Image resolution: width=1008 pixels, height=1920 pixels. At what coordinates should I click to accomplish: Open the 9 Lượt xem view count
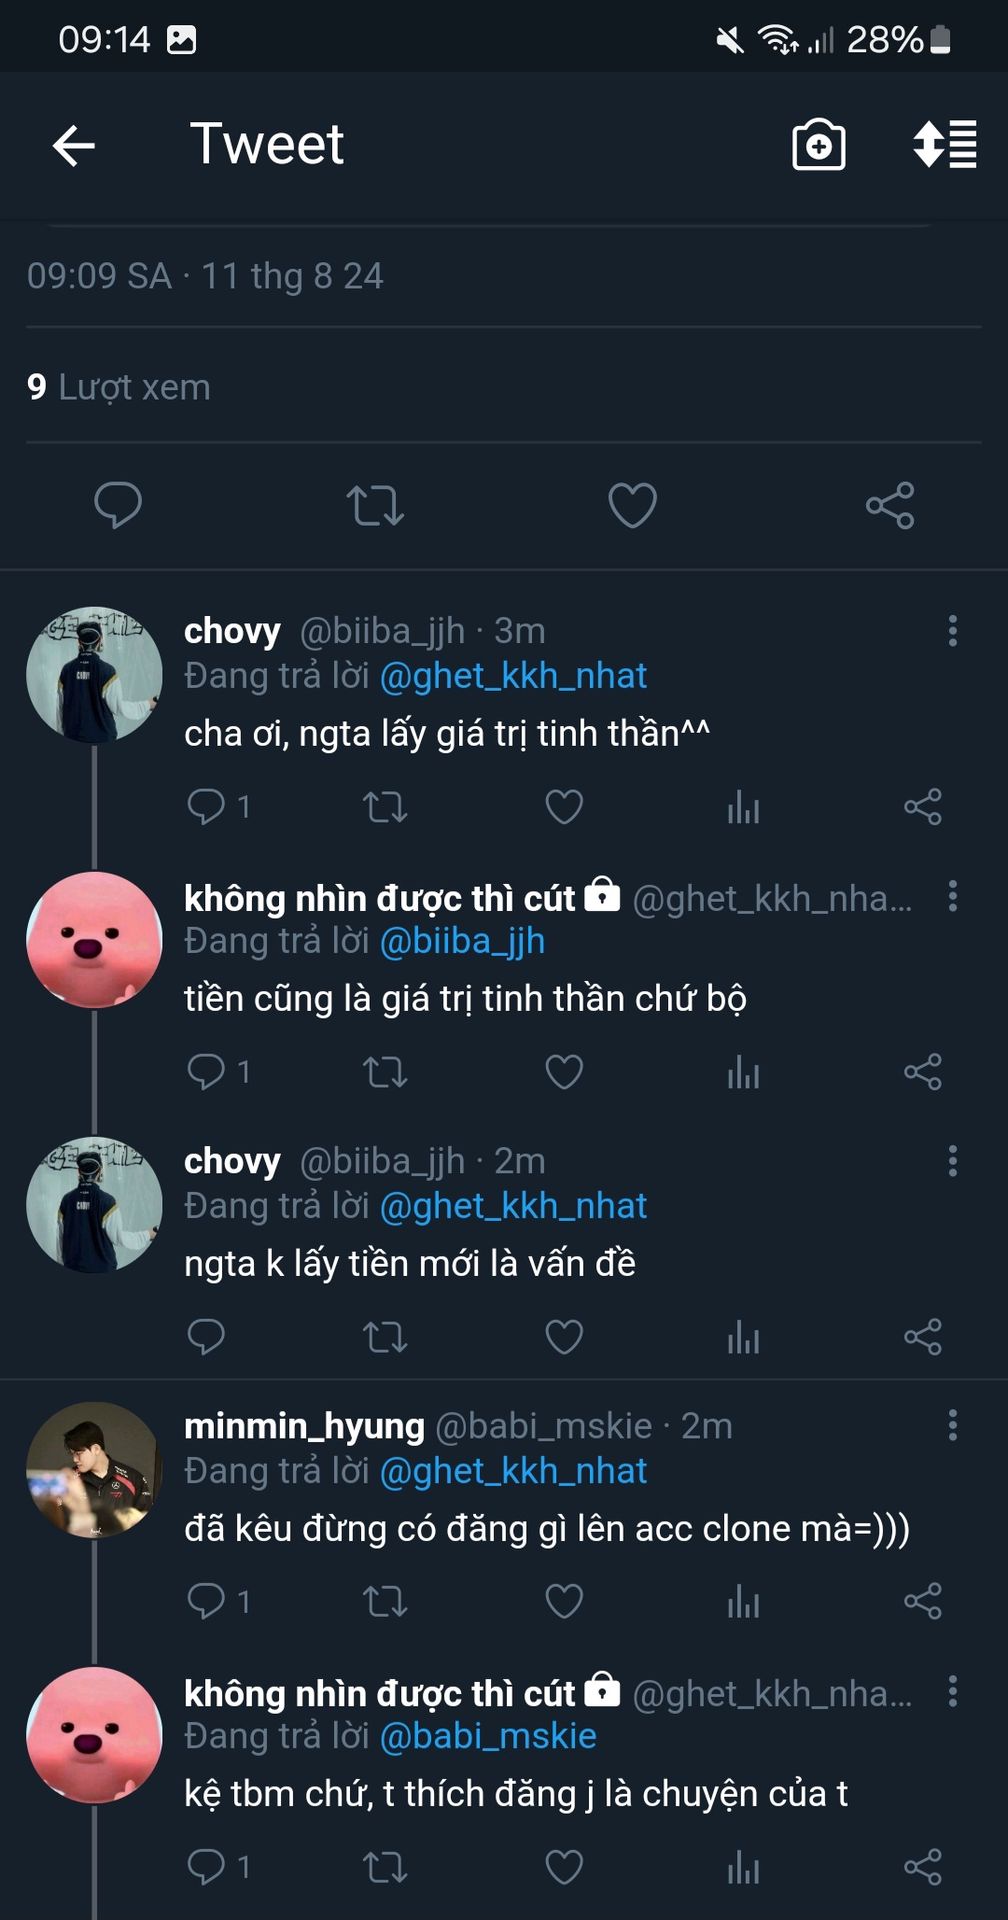coord(119,387)
